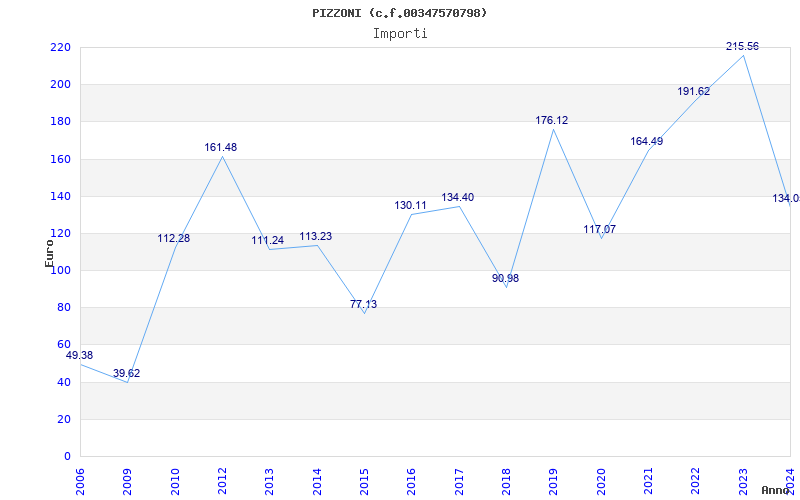Click the chart title PIZZONI (c.f.00347570798)
This screenshot has height=500, width=800.
coord(399,13)
